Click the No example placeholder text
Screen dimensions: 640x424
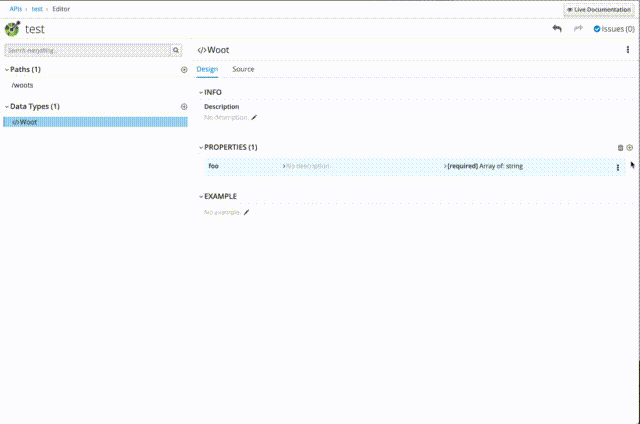coord(222,212)
